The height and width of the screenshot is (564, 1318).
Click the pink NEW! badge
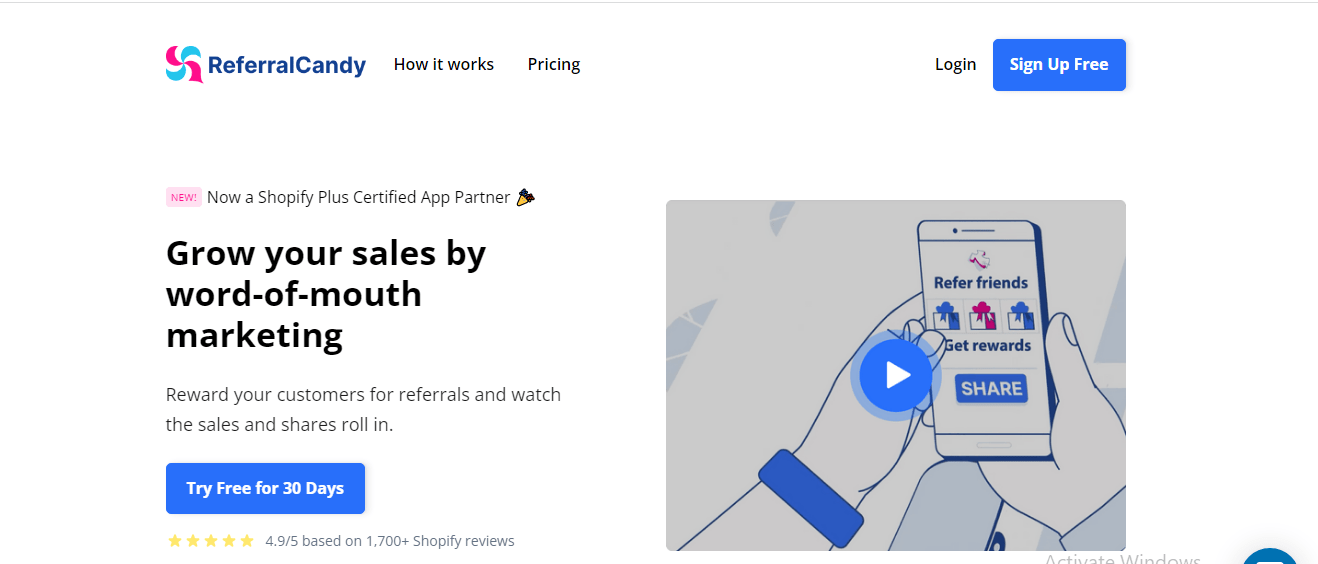pos(184,197)
